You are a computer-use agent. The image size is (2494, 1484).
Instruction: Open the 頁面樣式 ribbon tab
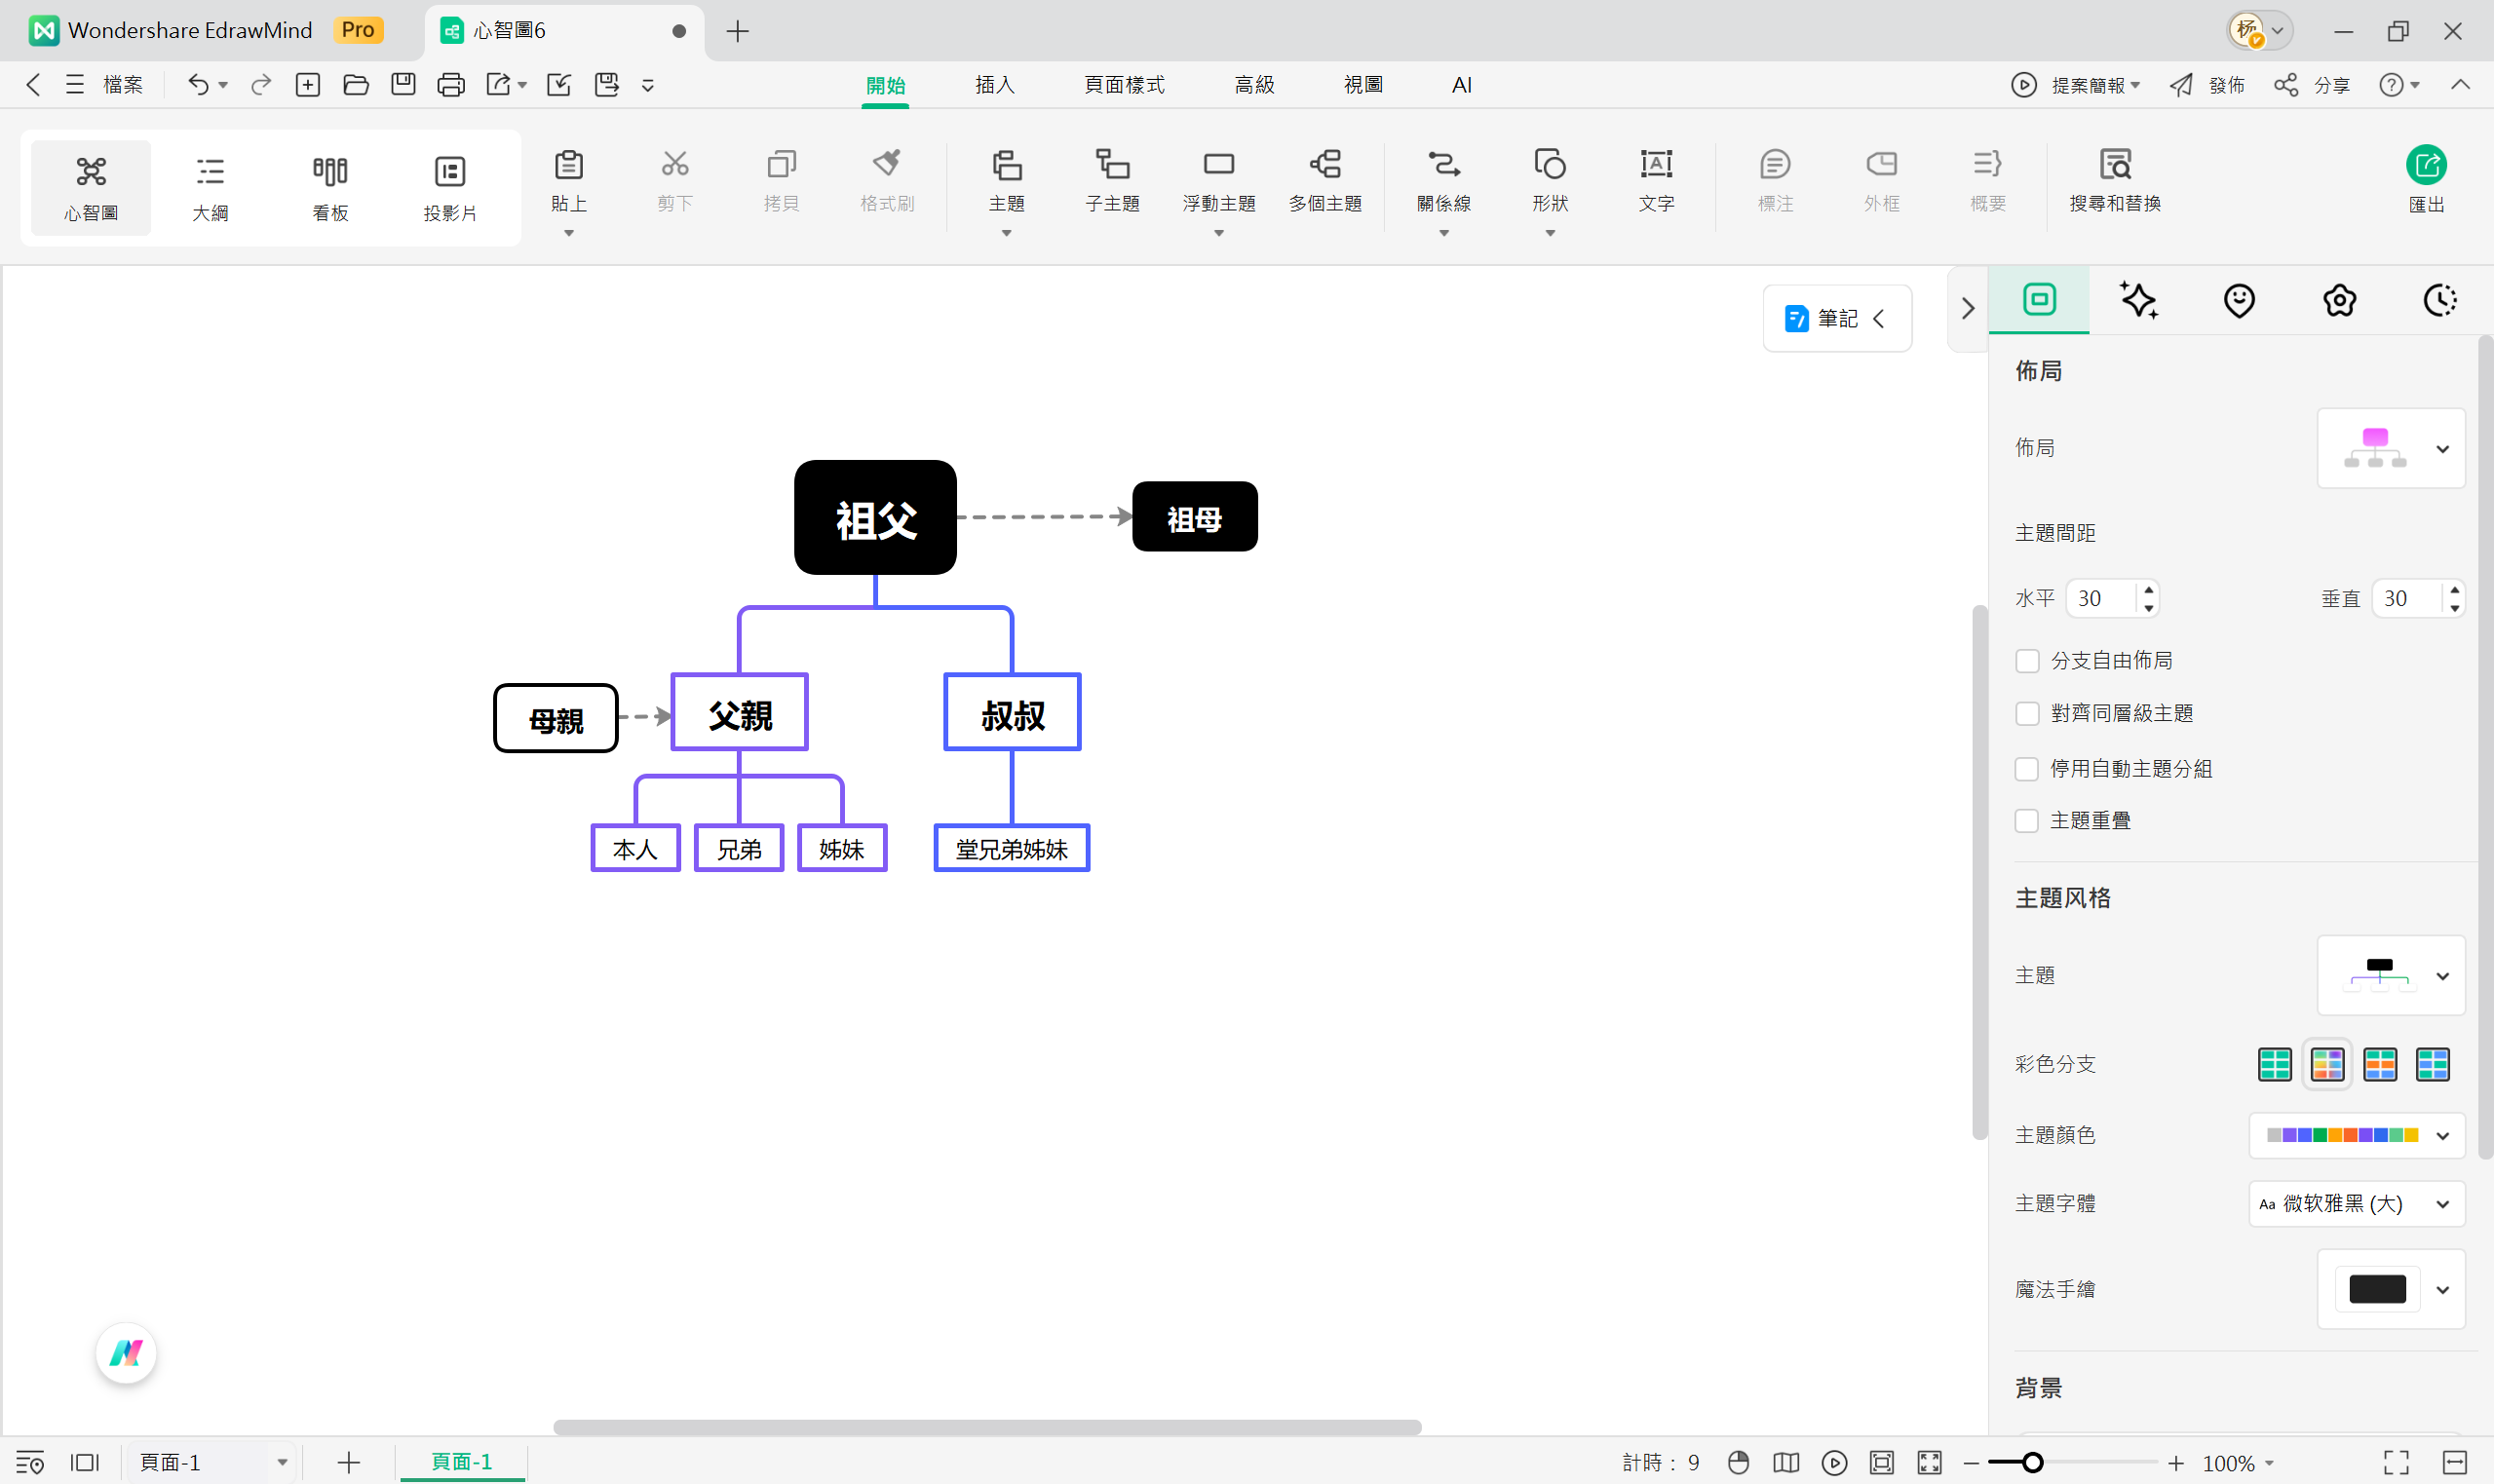1124,85
